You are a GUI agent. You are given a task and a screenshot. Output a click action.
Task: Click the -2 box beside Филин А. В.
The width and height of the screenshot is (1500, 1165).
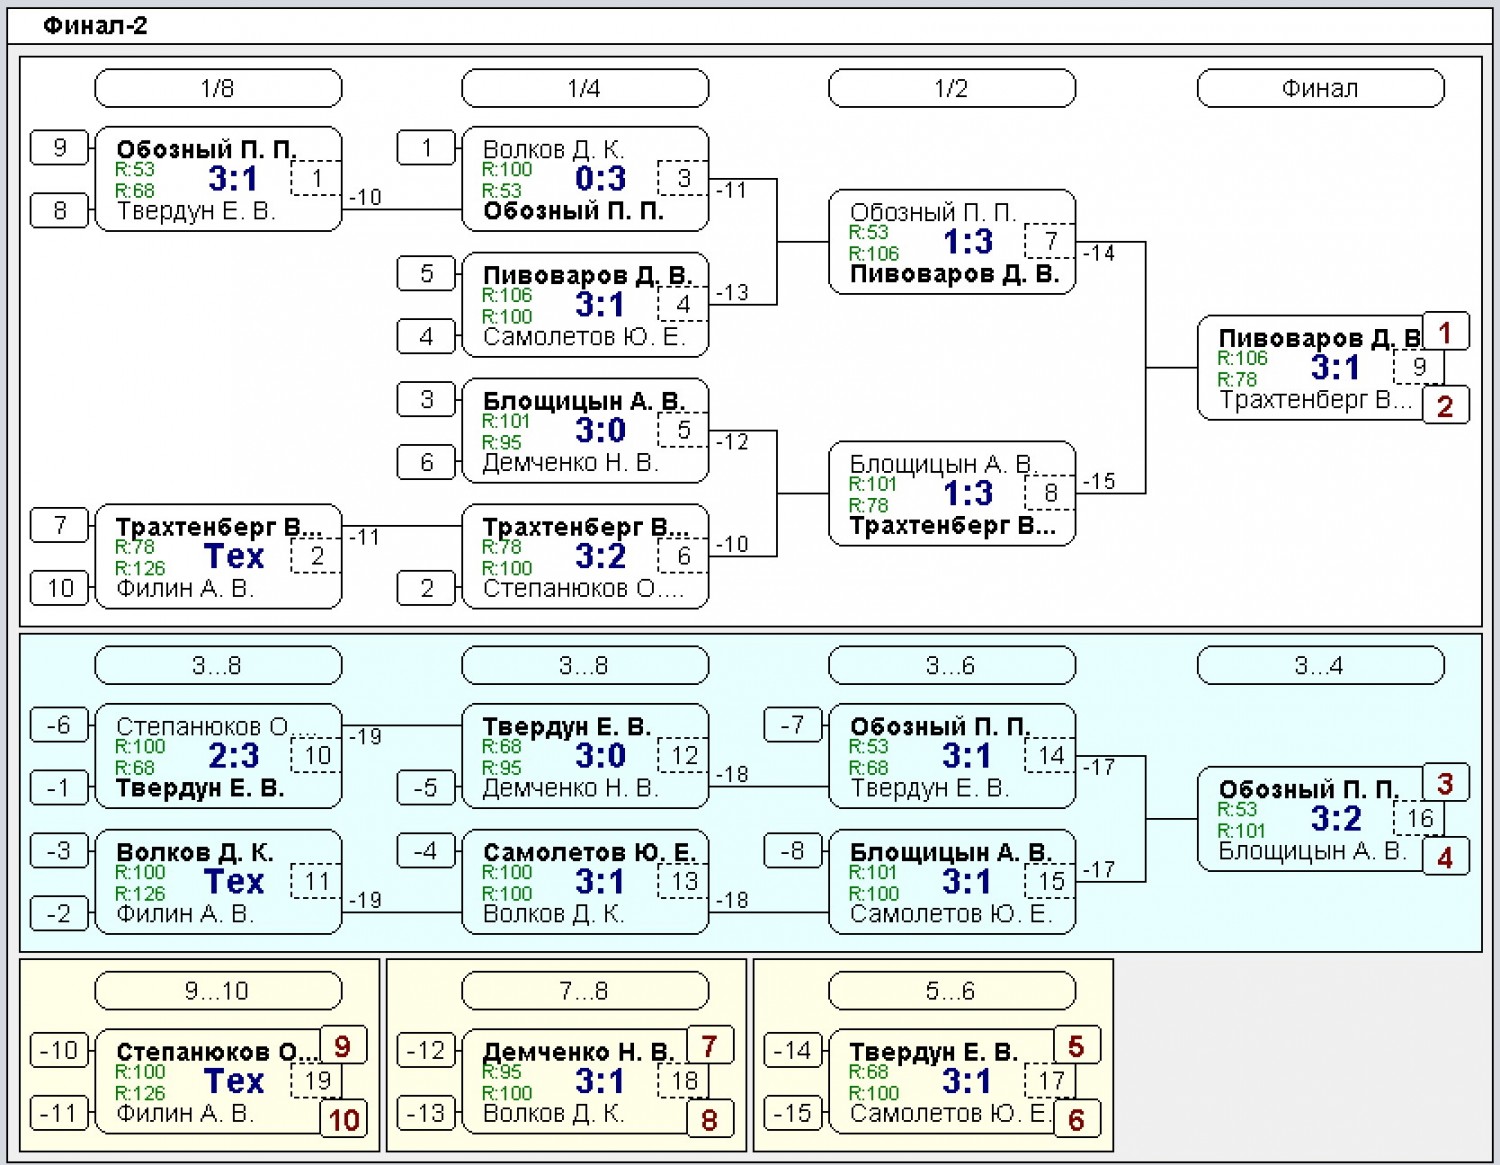(60, 913)
